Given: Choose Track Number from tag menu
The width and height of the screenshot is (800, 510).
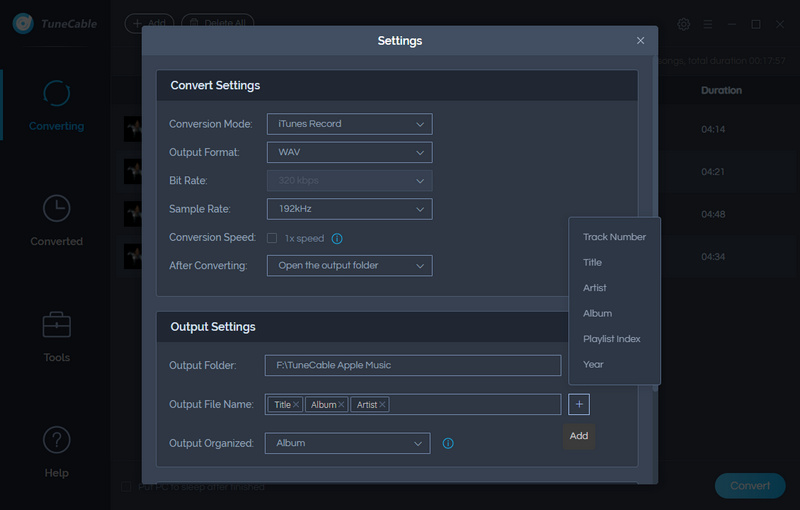Looking at the screenshot, I should click(x=614, y=237).
